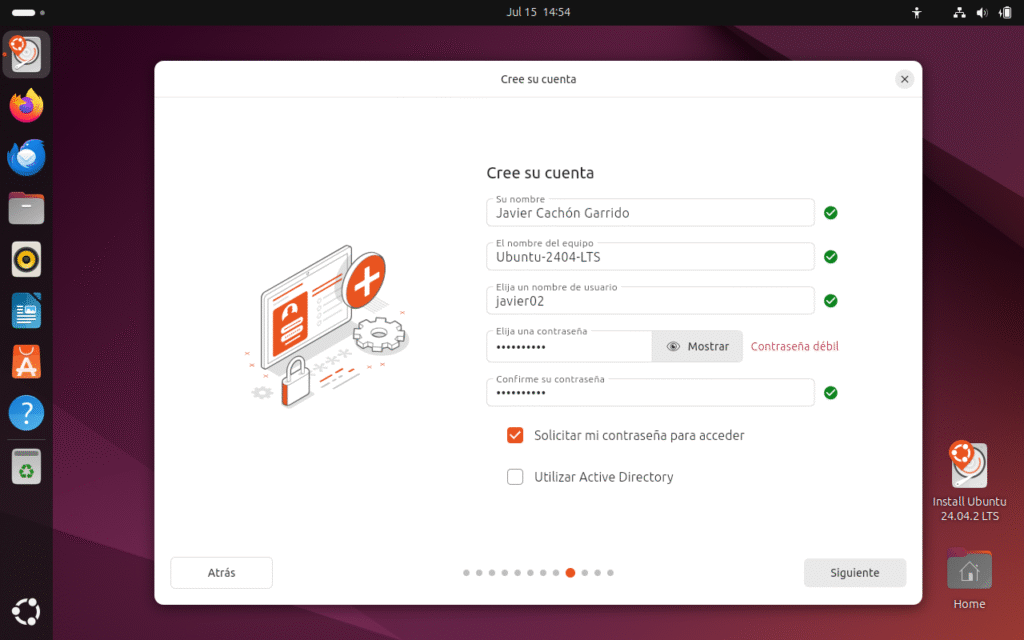Open the Home folder desktop icon
The width and height of the screenshot is (1024, 640).
969,579
